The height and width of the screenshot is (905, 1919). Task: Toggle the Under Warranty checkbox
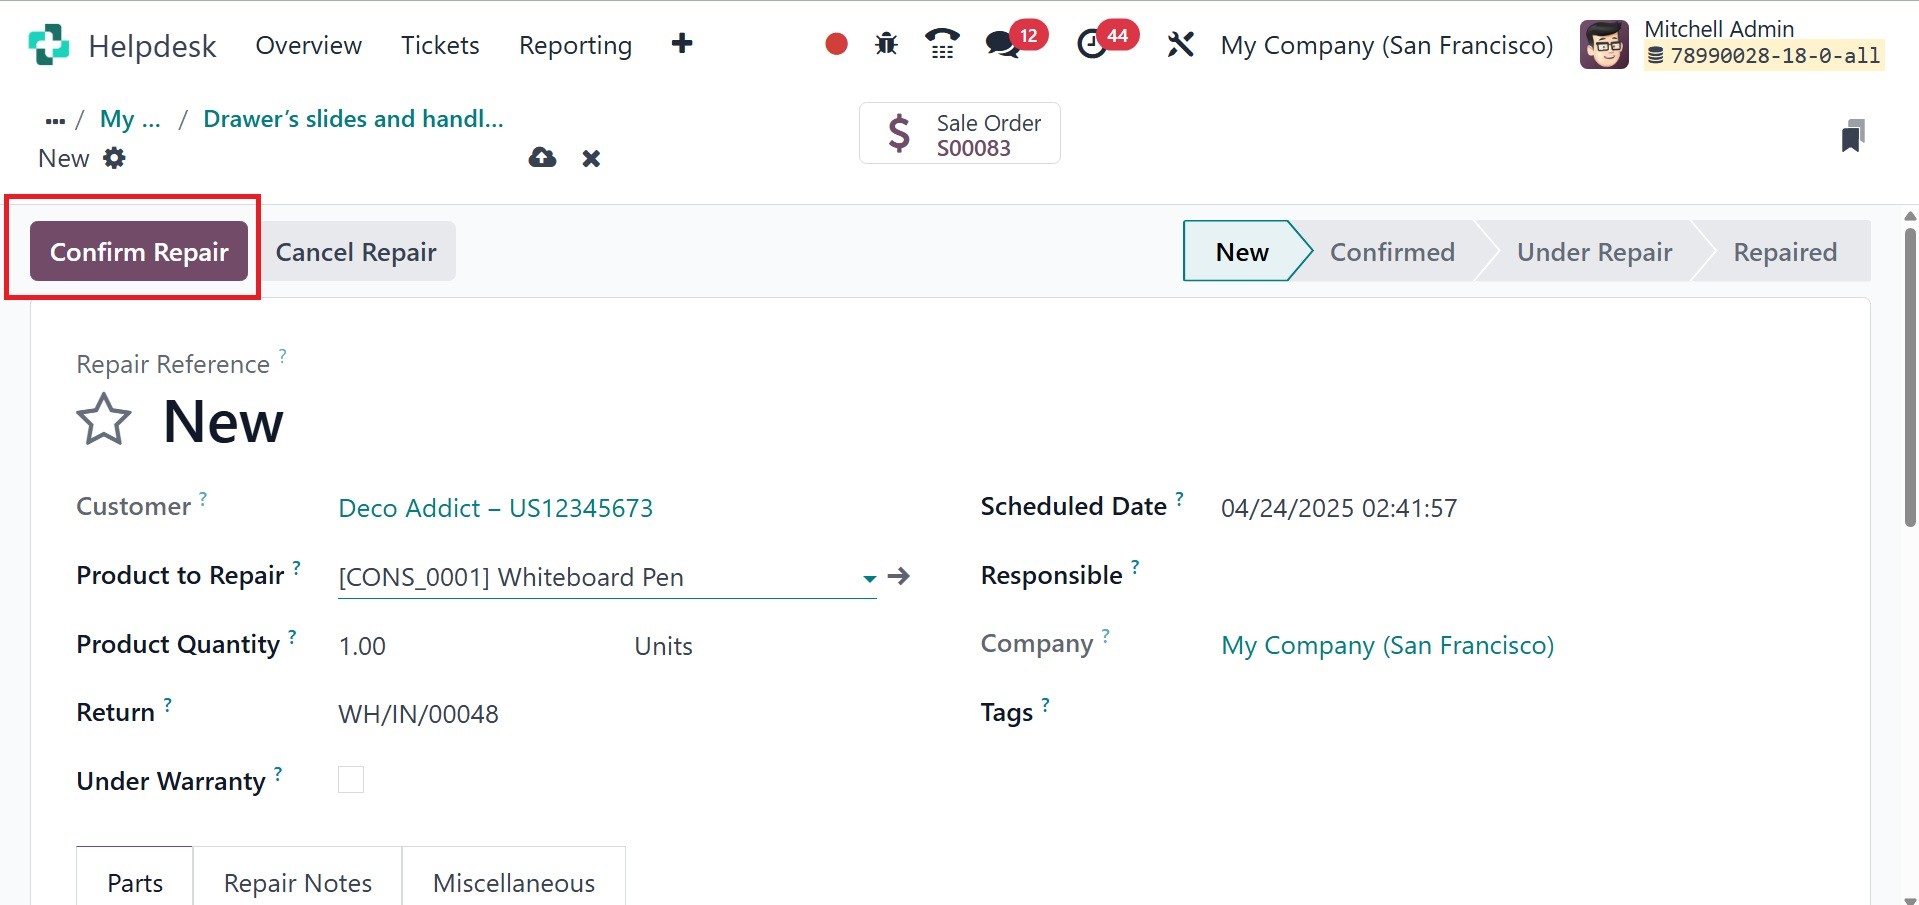coord(351,780)
